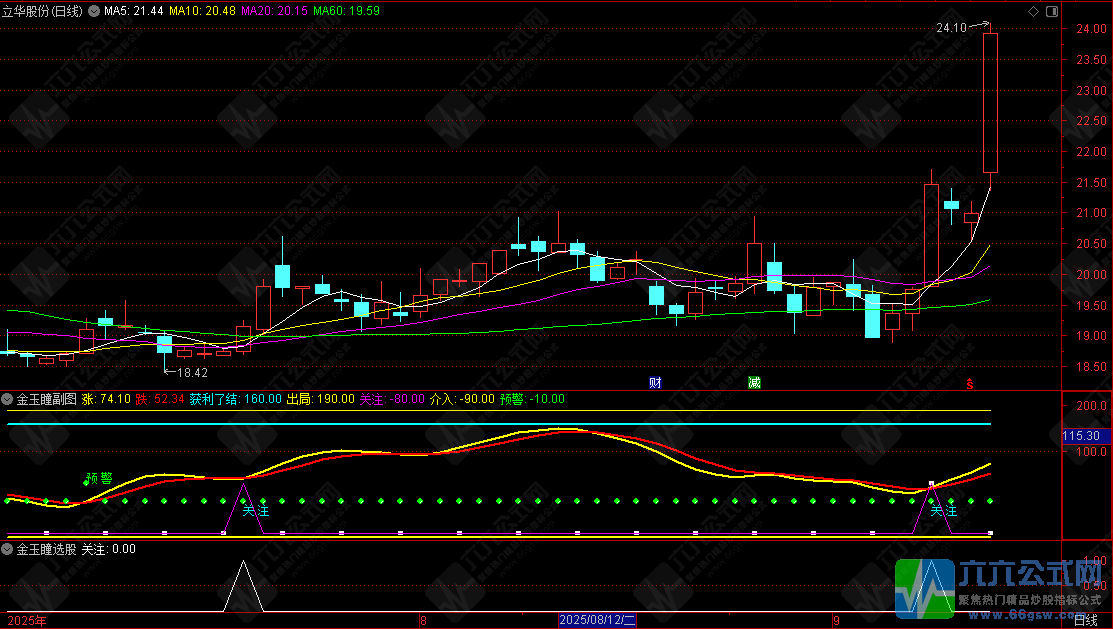Click the 24.10 high price annotation
The height and width of the screenshot is (629, 1113).
(x=951, y=28)
